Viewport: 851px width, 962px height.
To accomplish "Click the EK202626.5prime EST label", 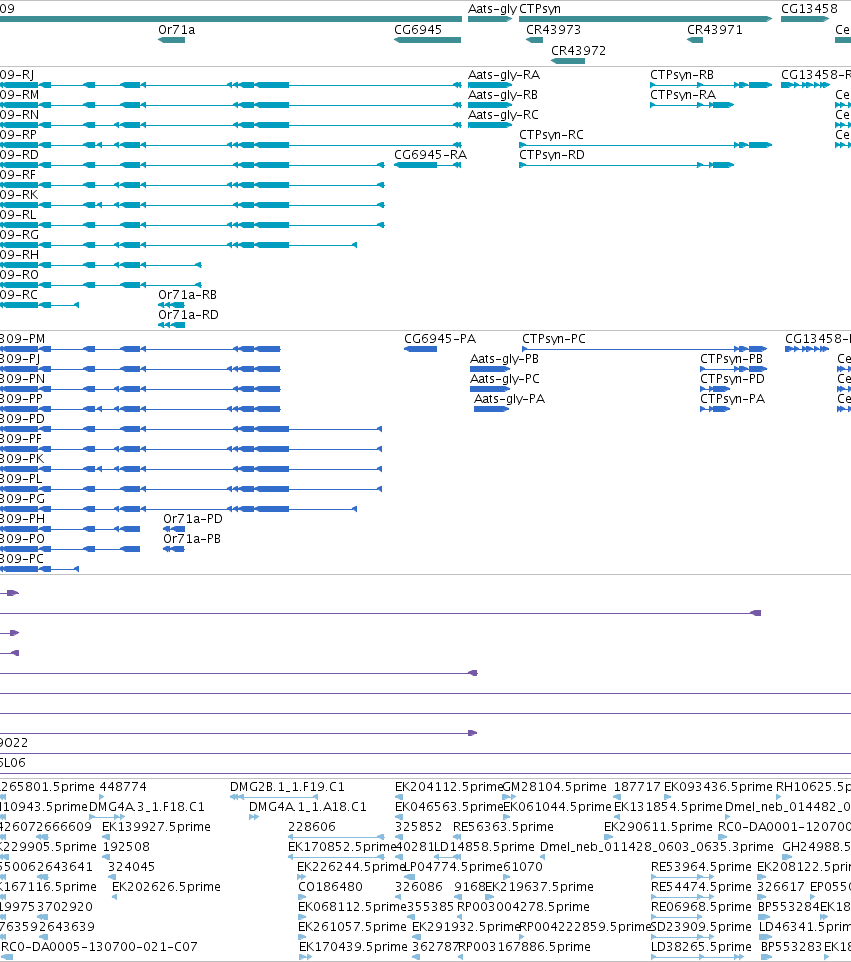I will coord(166,887).
